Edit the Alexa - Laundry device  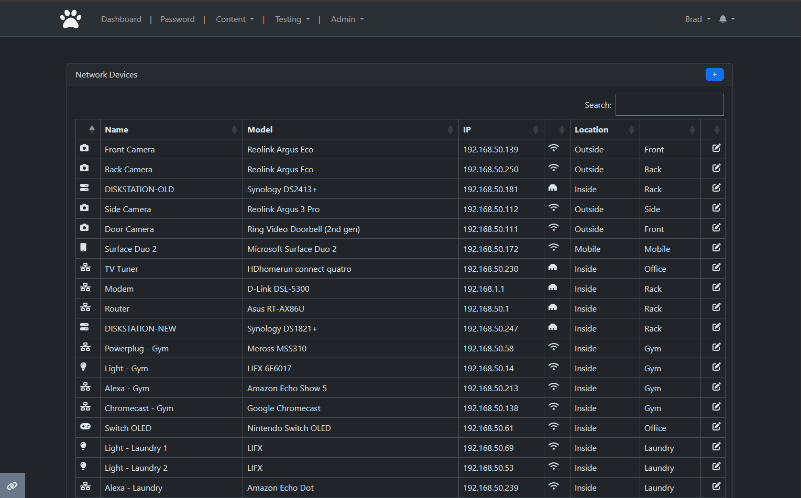point(716,487)
